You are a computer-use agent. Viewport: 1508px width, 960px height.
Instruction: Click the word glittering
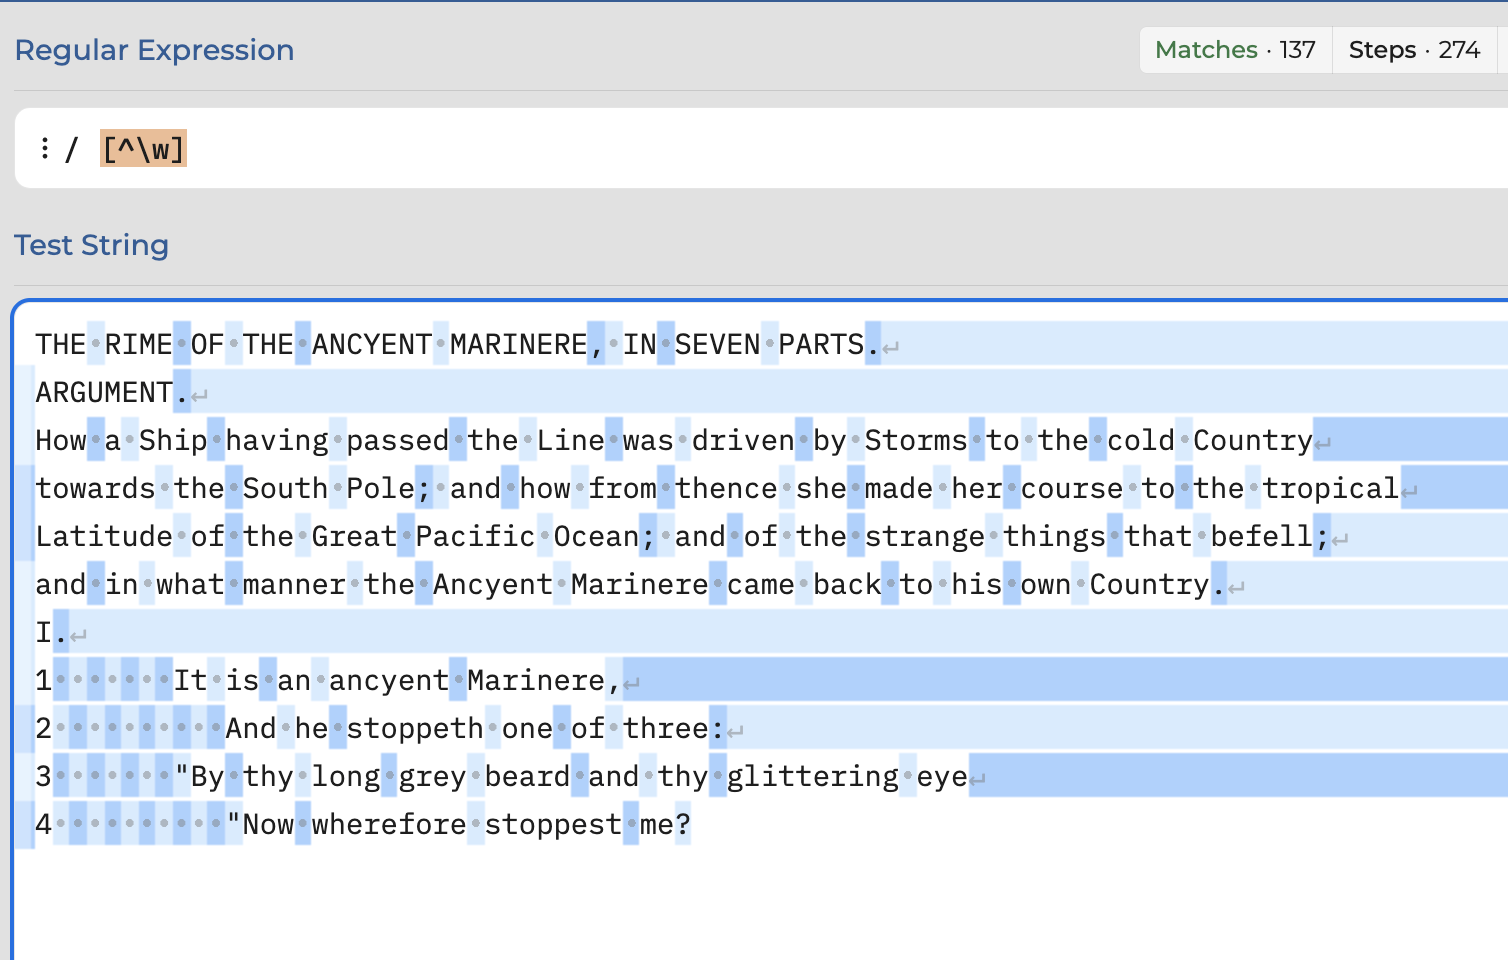(x=813, y=777)
